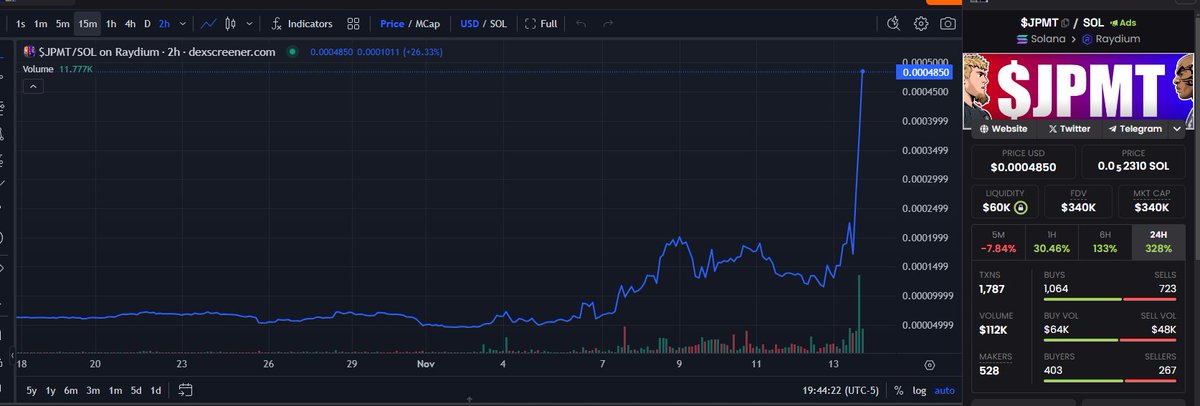Image resolution: width=1200 pixels, height=406 pixels.
Task: Undo the last chart action
Action: click(x=582, y=23)
